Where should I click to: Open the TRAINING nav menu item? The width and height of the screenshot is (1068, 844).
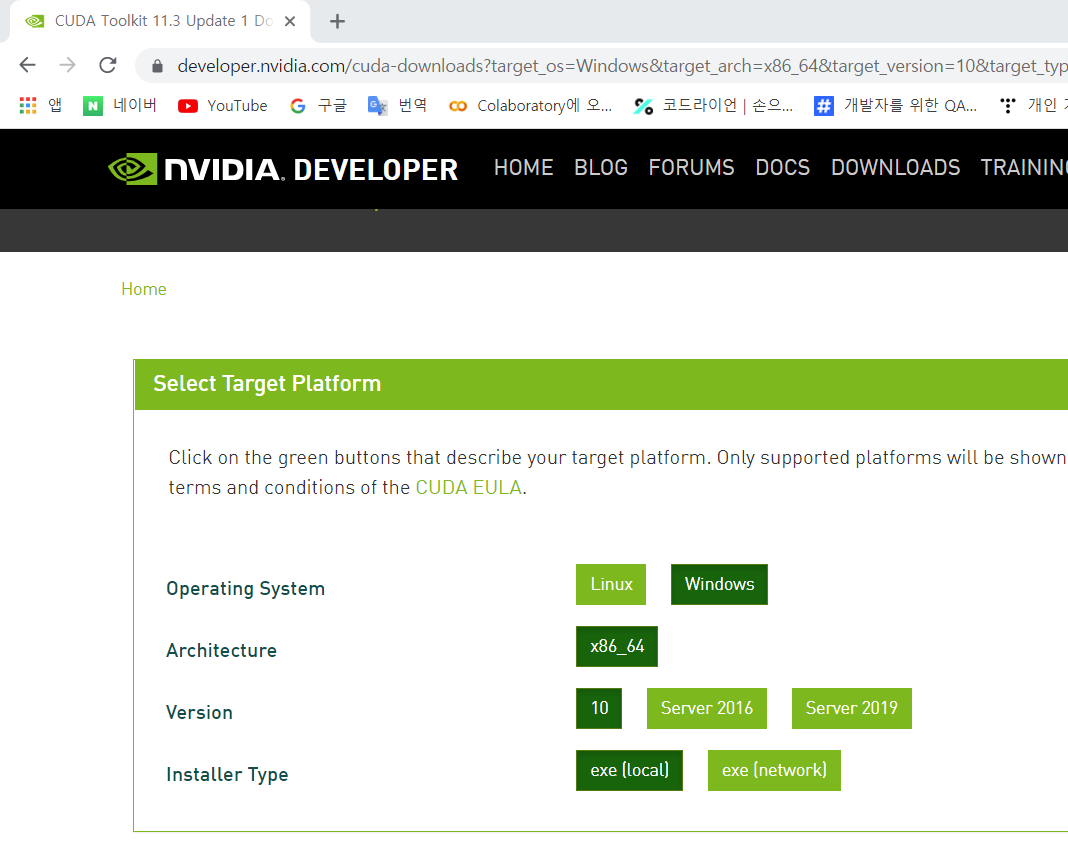(x=1024, y=168)
